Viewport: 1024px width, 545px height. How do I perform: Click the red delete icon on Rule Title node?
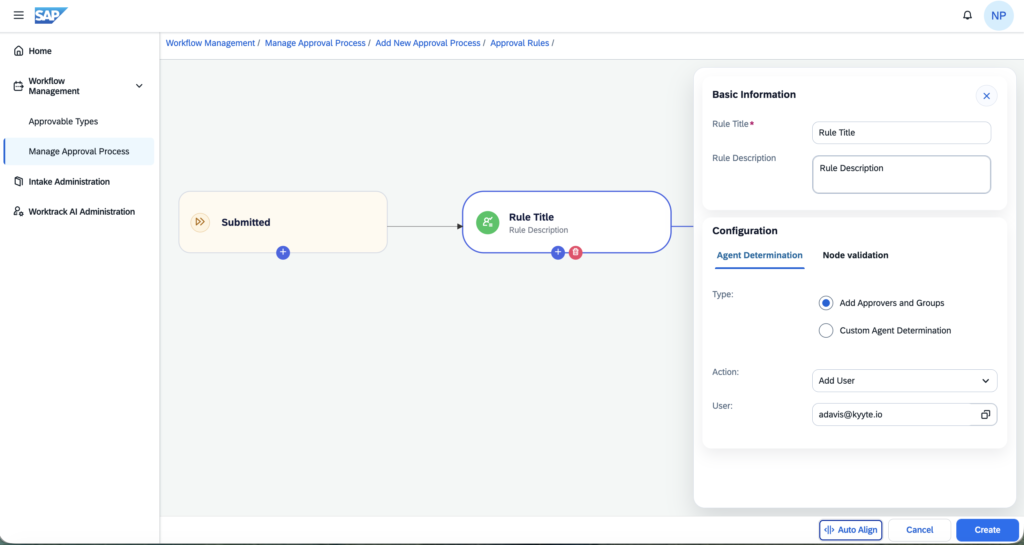pos(575,253)
